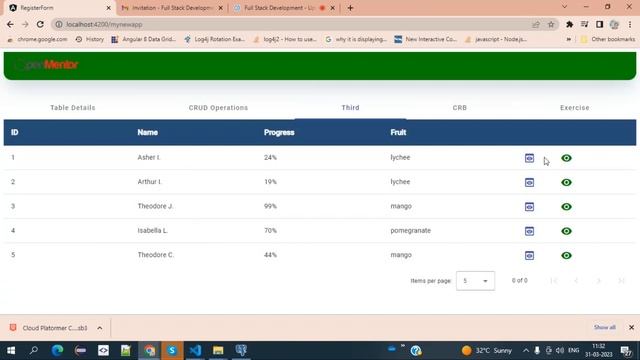Image resolution: width=640 pixels, height=360 pixels.
Task: Click the browser forward arrow
Action: [x=25, y=24]
